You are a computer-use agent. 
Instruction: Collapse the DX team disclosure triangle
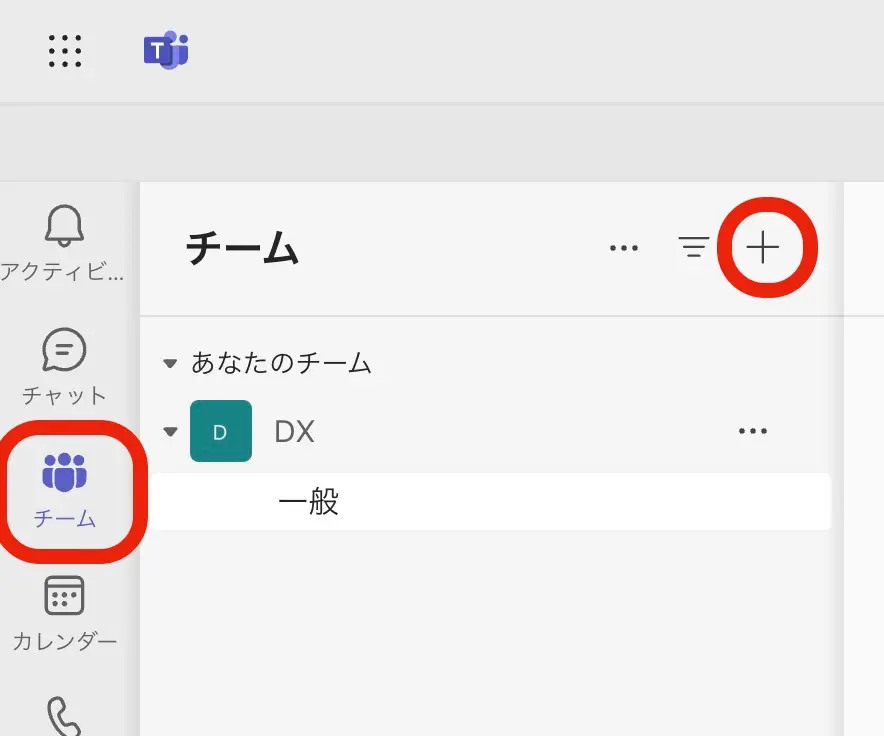(170, 432)
